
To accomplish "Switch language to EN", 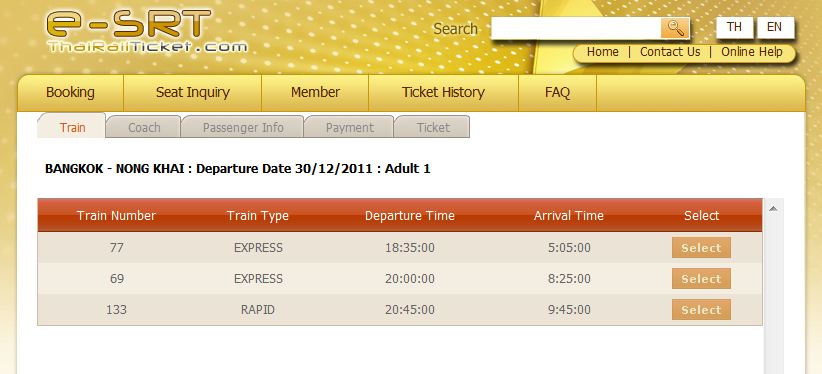I will coord(775,27).
